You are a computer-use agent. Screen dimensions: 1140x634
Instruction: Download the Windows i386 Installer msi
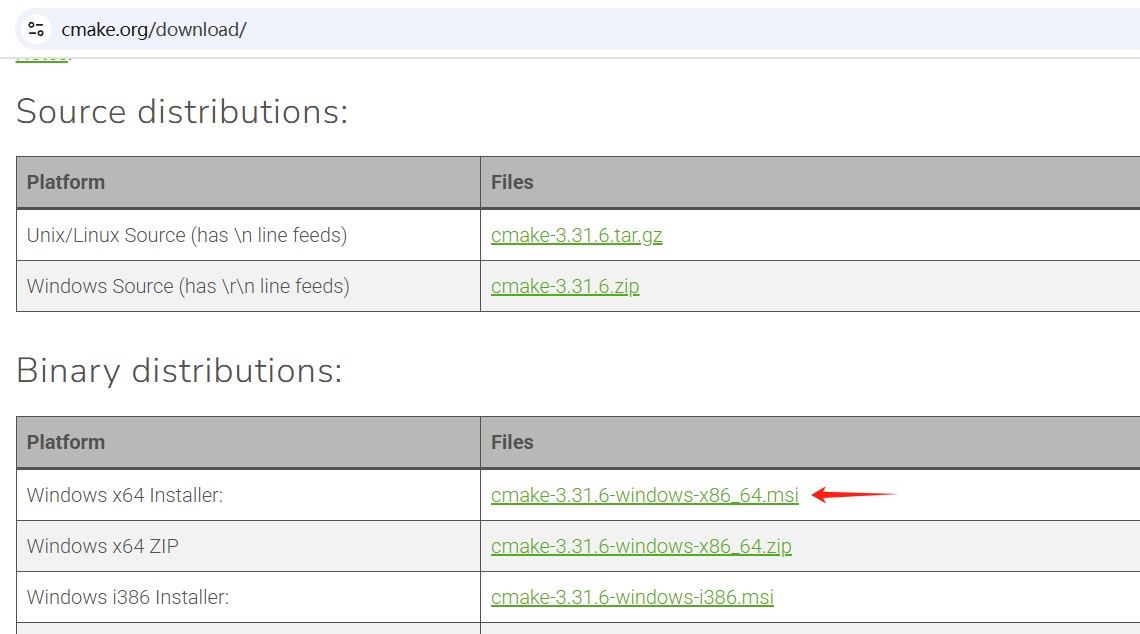(x=632, y=596)
